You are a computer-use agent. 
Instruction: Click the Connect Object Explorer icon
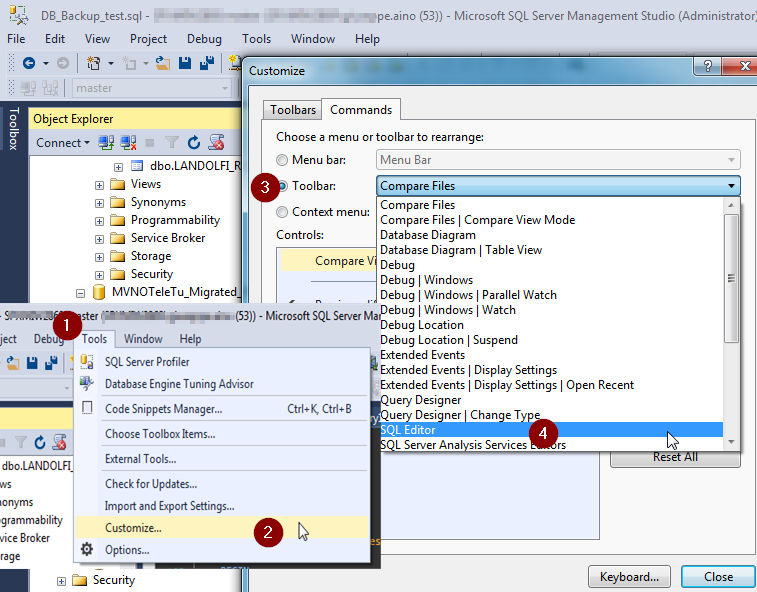[106, 142]
